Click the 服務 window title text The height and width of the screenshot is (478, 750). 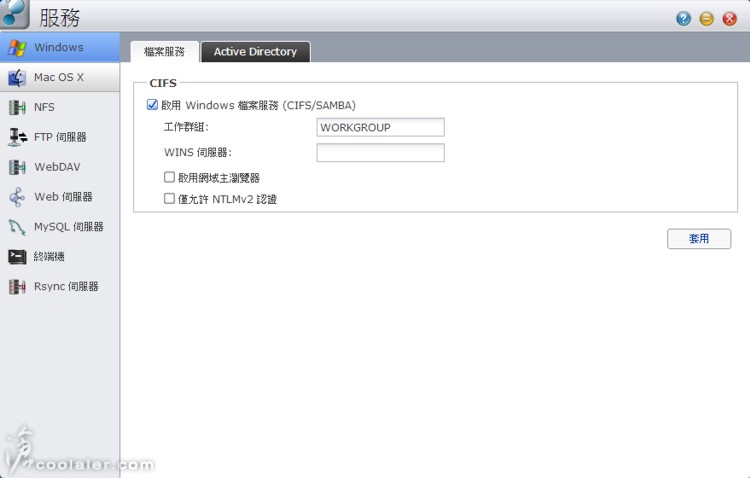pyautogui.click(x=59, y=18)
